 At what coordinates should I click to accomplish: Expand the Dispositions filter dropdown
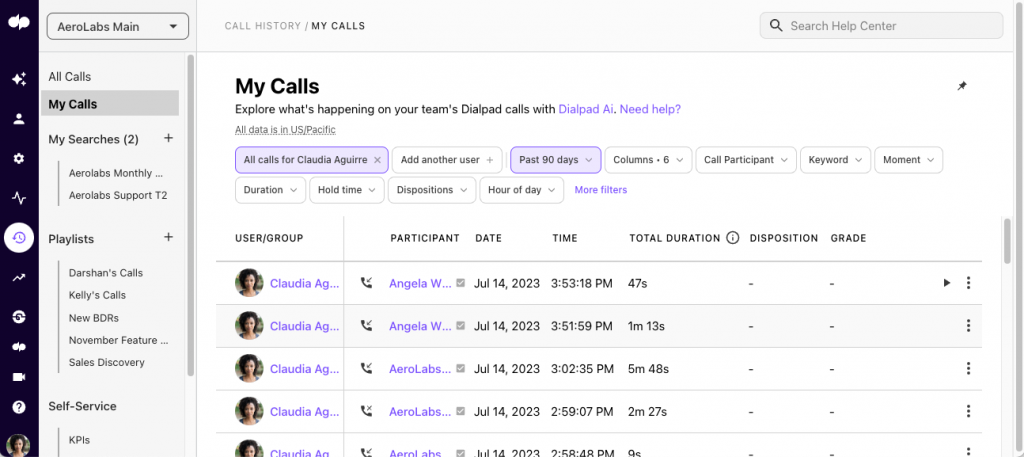pos(431,190)
